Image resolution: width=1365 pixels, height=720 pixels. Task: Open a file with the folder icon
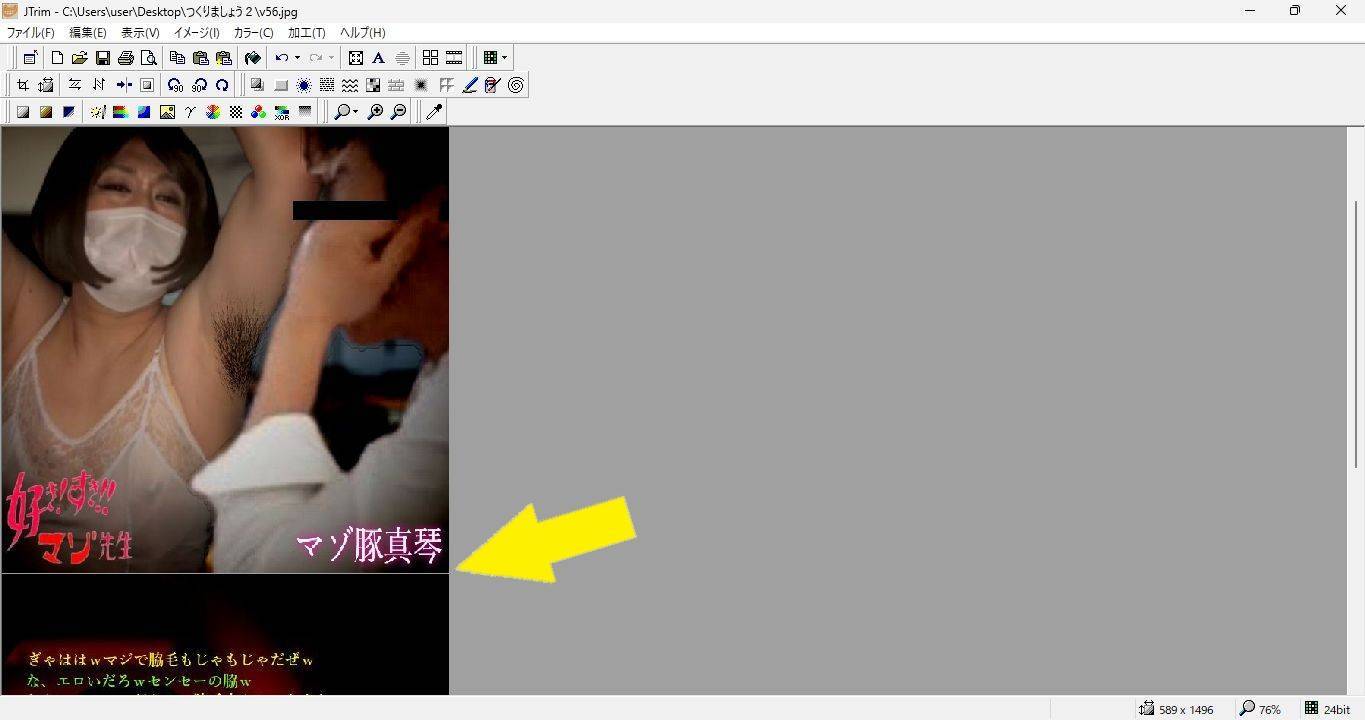[x=80, y=58]
